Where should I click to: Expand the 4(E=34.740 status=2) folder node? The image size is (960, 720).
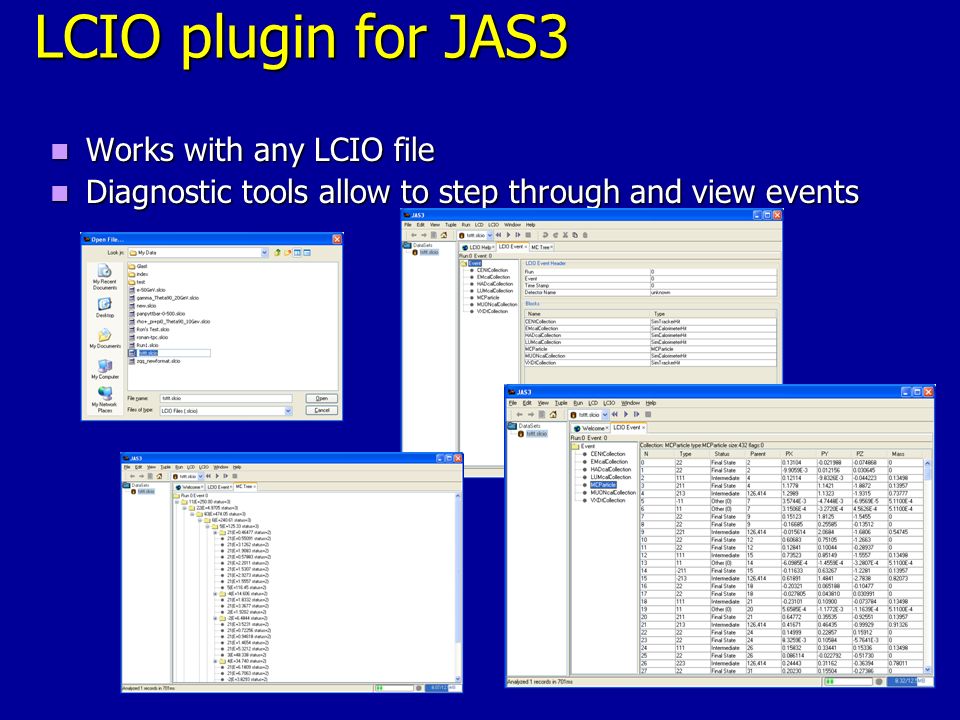(x=215, y=661)
